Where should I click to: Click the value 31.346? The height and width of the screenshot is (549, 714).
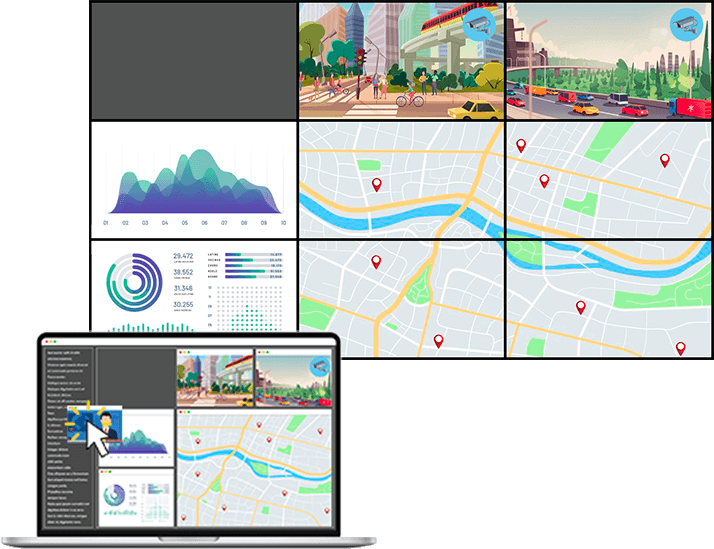[x=183, y=288]
